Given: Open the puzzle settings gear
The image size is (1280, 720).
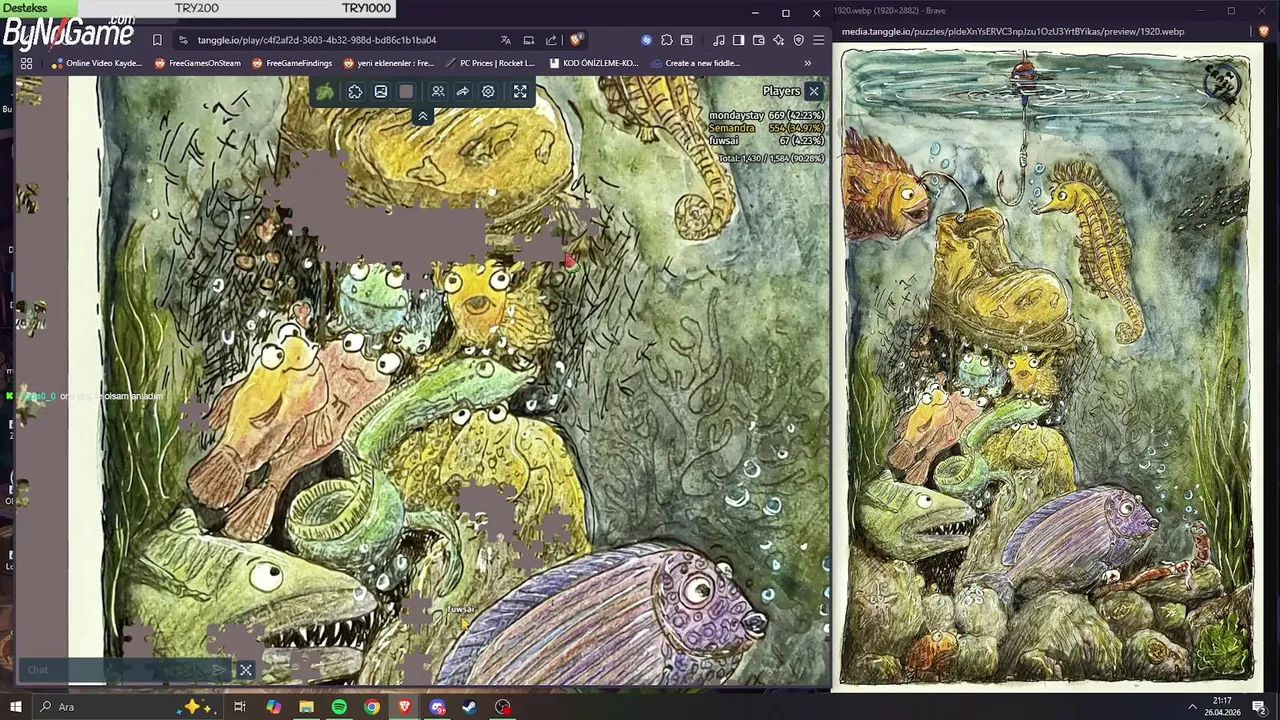Looking at the screenshot, I should [x=488, y=92].
